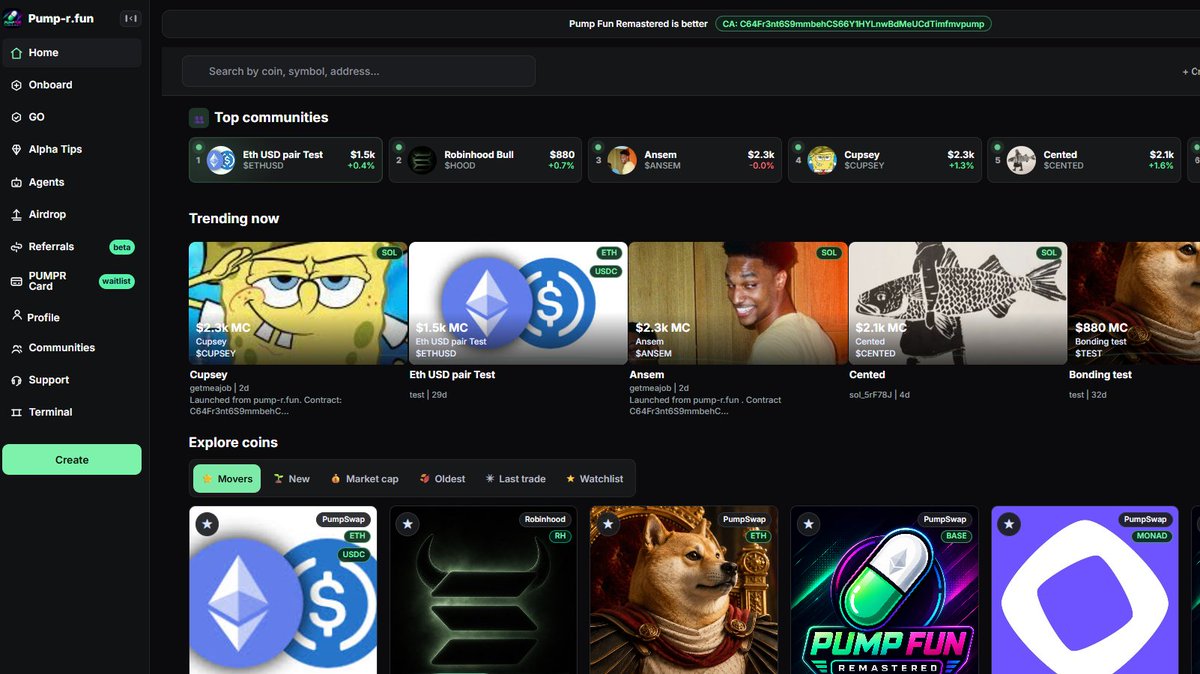Click the USDC badge on trending Eth USD pair
The width and height of the screenshot is (1200, 674).
[x=606, y=271]
